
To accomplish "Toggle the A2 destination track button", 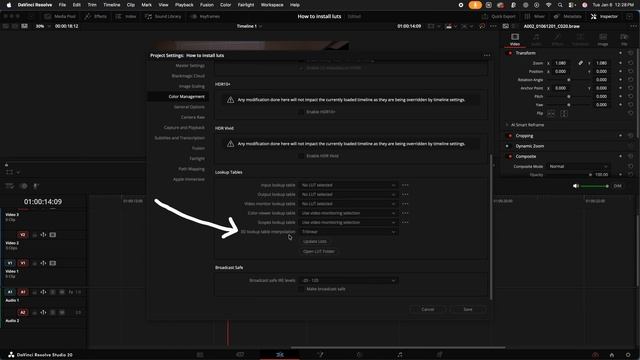I will click(23, 312).
